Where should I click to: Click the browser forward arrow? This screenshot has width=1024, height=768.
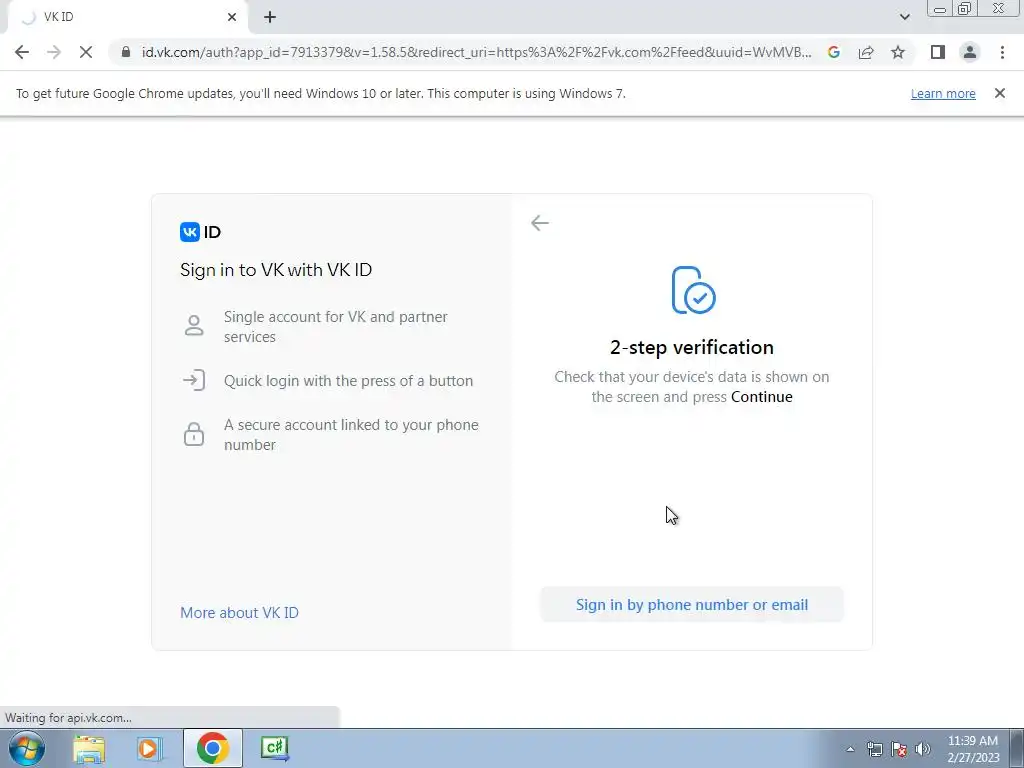point(54,52)
